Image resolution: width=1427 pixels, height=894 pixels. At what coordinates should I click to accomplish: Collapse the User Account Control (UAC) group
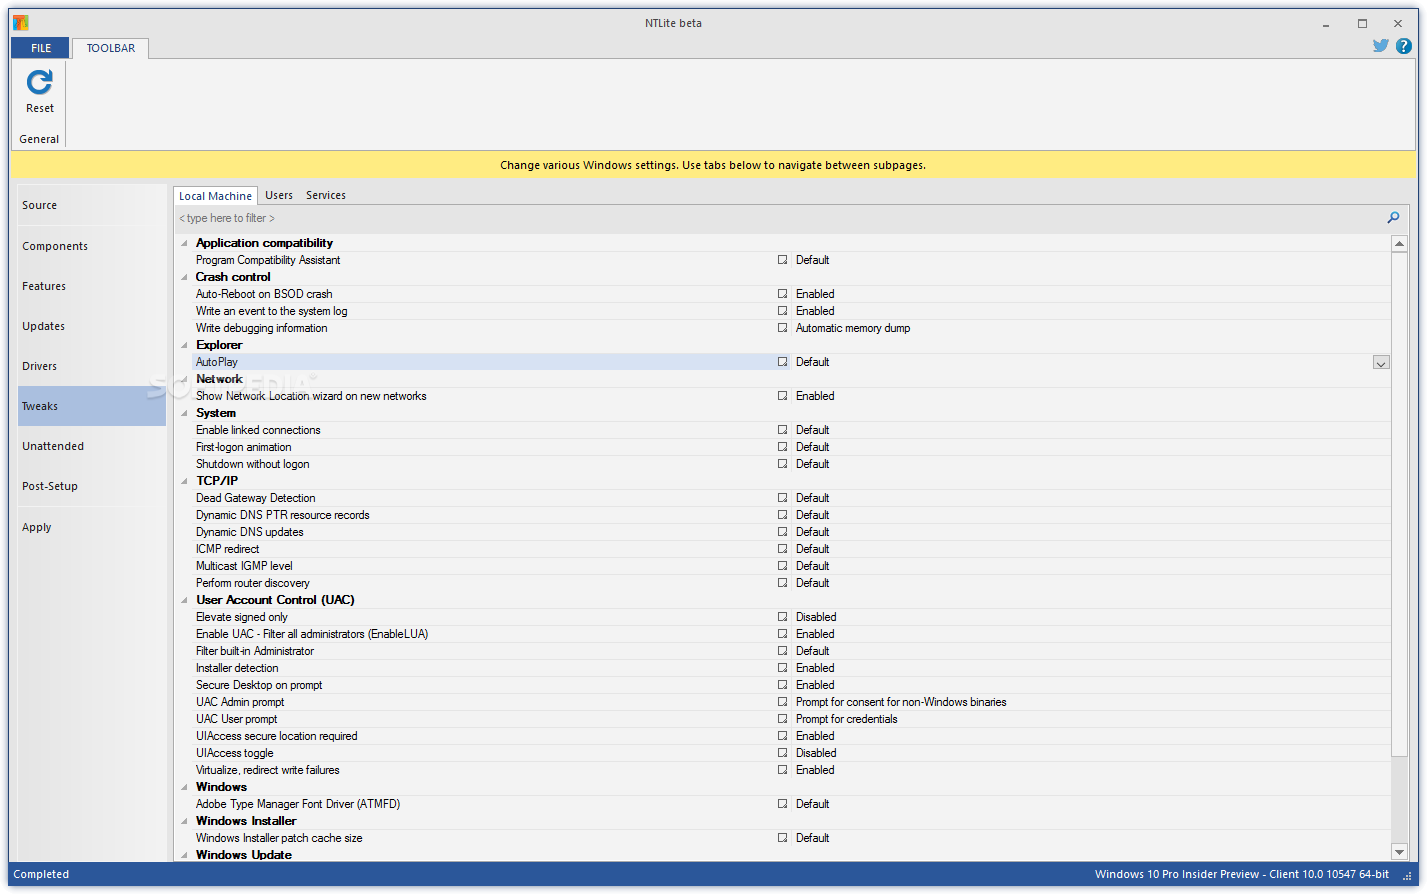(184, 600)
